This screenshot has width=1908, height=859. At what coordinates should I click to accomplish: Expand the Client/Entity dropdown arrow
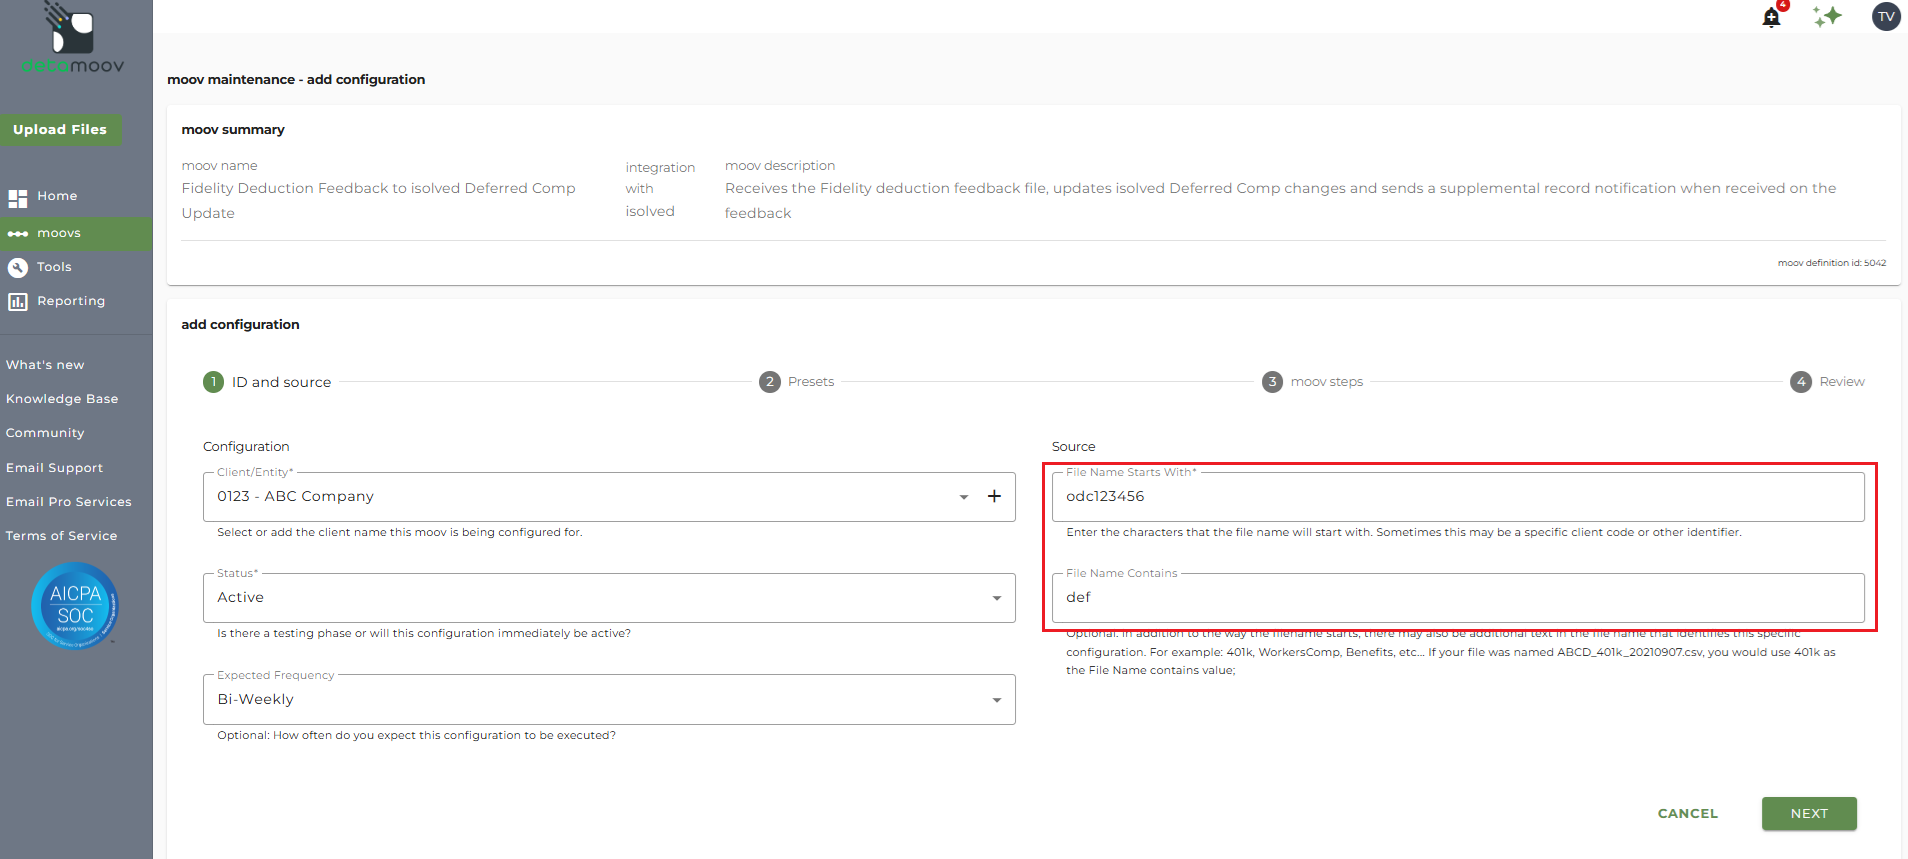964,497
